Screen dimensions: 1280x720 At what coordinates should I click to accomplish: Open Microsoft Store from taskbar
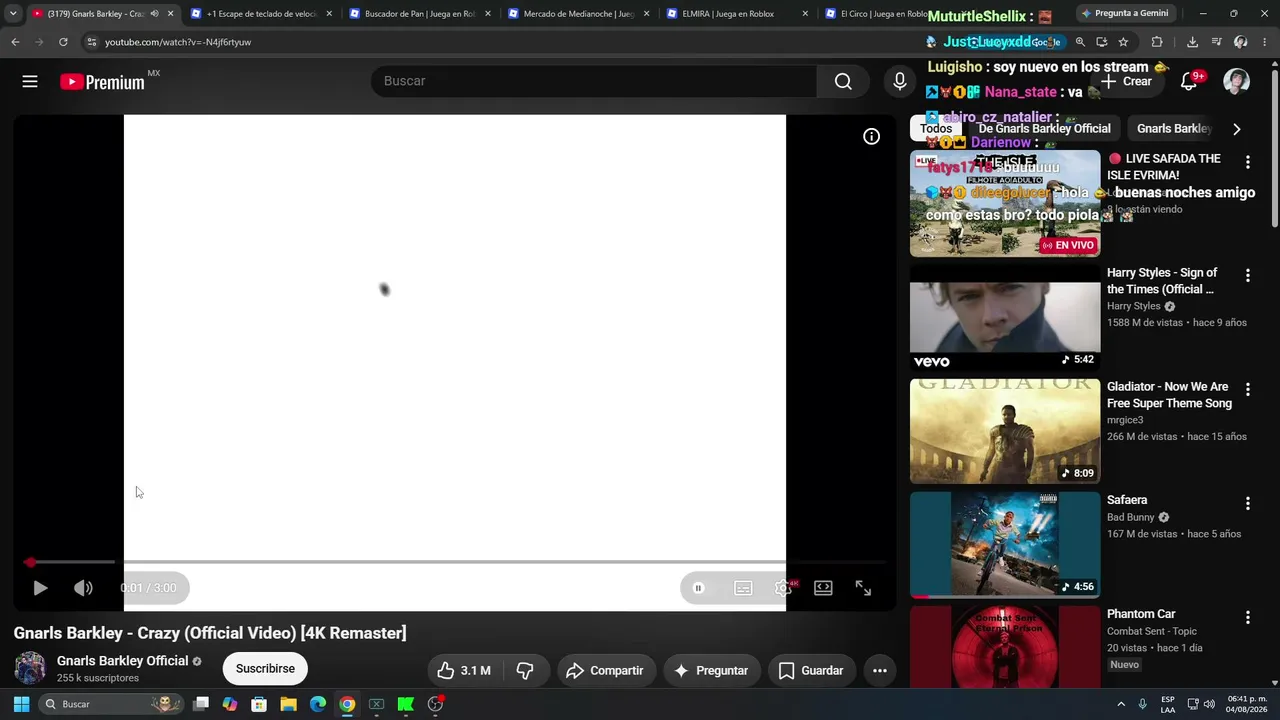pyautogui.click(x=259, y=704)
